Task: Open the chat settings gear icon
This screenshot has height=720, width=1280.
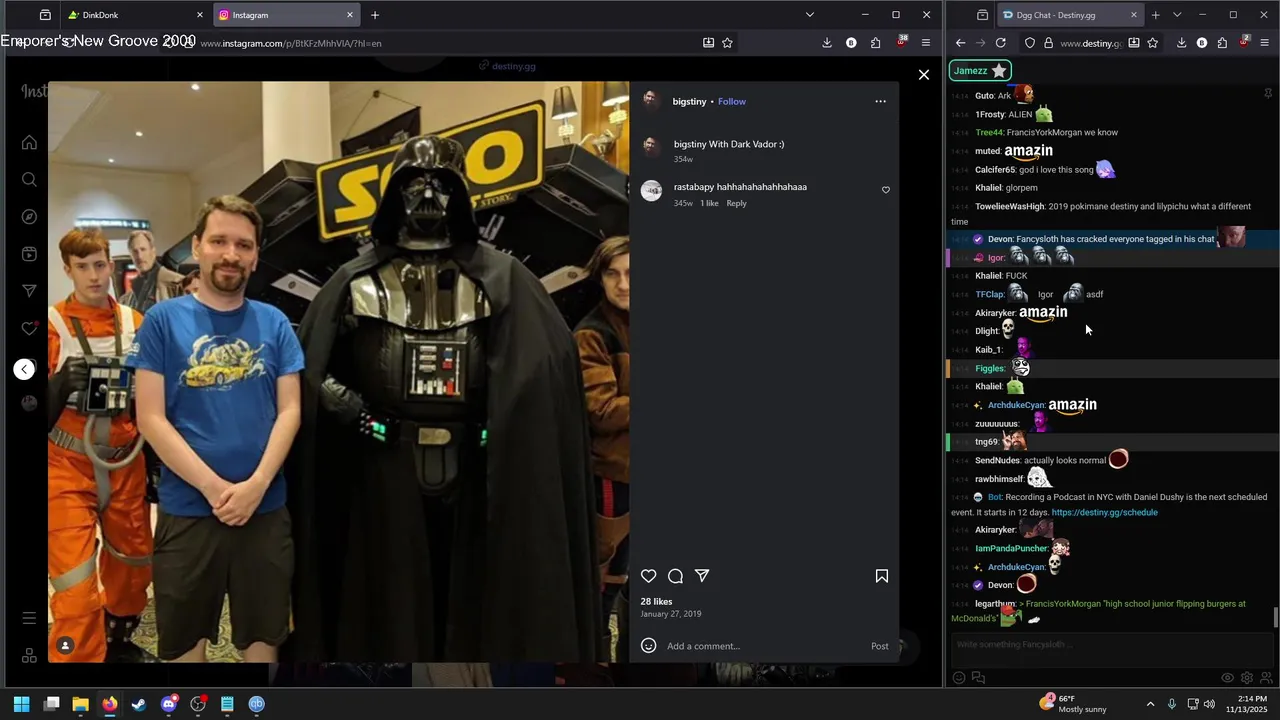Action: tap(1246, 678)
